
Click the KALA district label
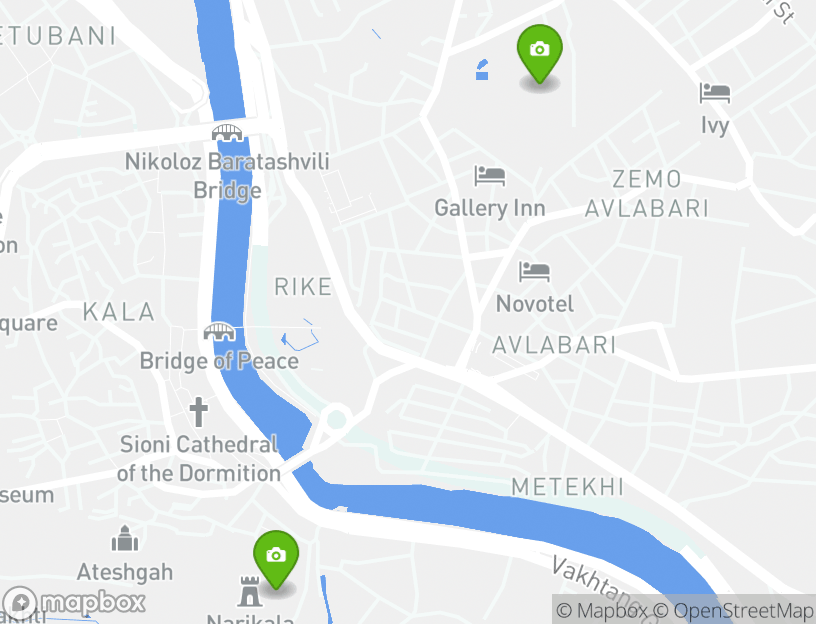(x=119, y=312)
